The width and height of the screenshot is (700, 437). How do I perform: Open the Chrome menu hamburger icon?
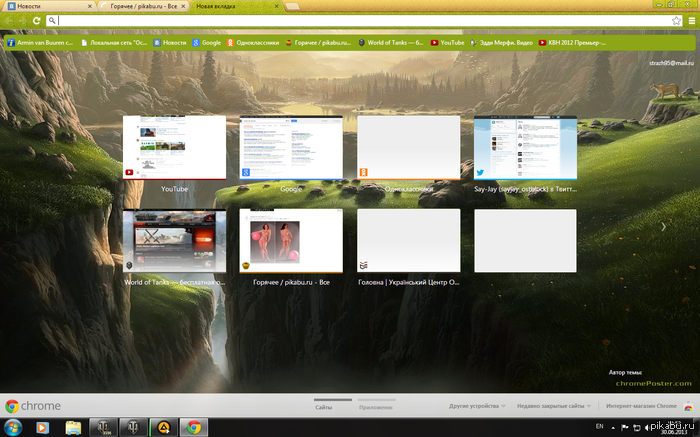pyautogui.click(x=692, y=21)
